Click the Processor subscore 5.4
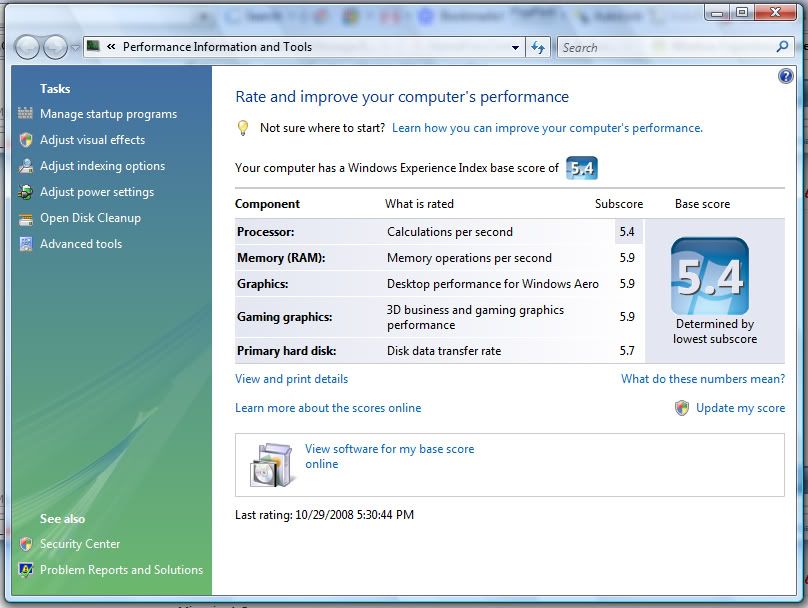Image resolution: width=808 pixels, height=608 pixels. pos(627,232)
